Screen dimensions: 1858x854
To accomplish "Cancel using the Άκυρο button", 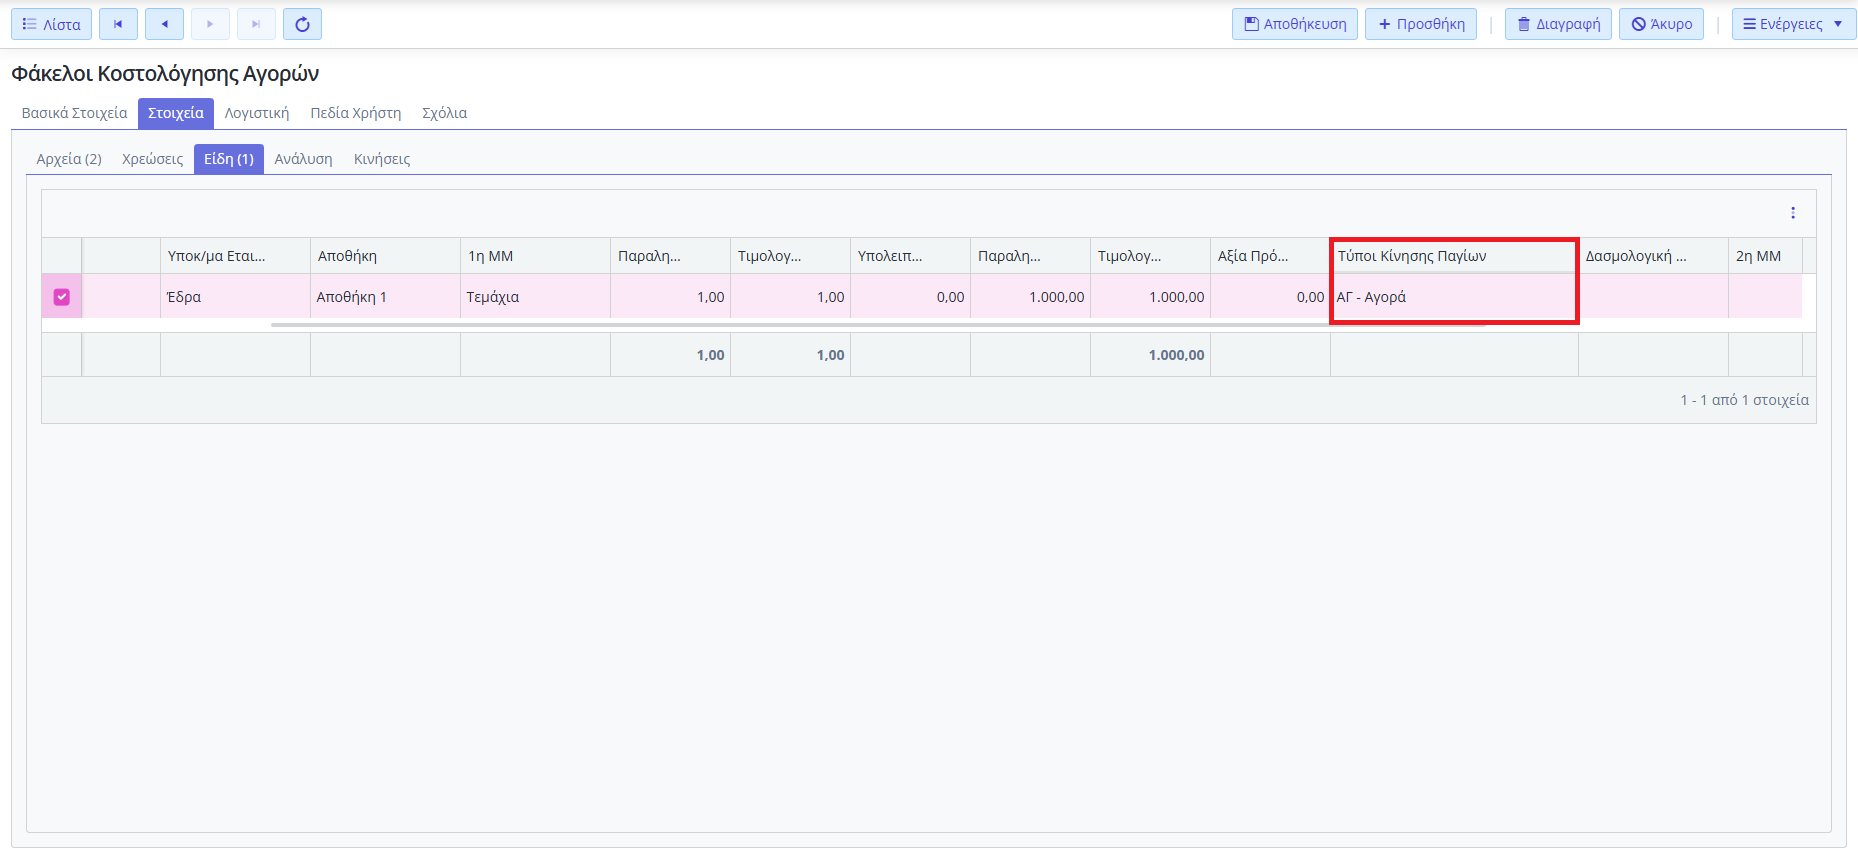I will pyautogui.click(x=1661, y=24).
